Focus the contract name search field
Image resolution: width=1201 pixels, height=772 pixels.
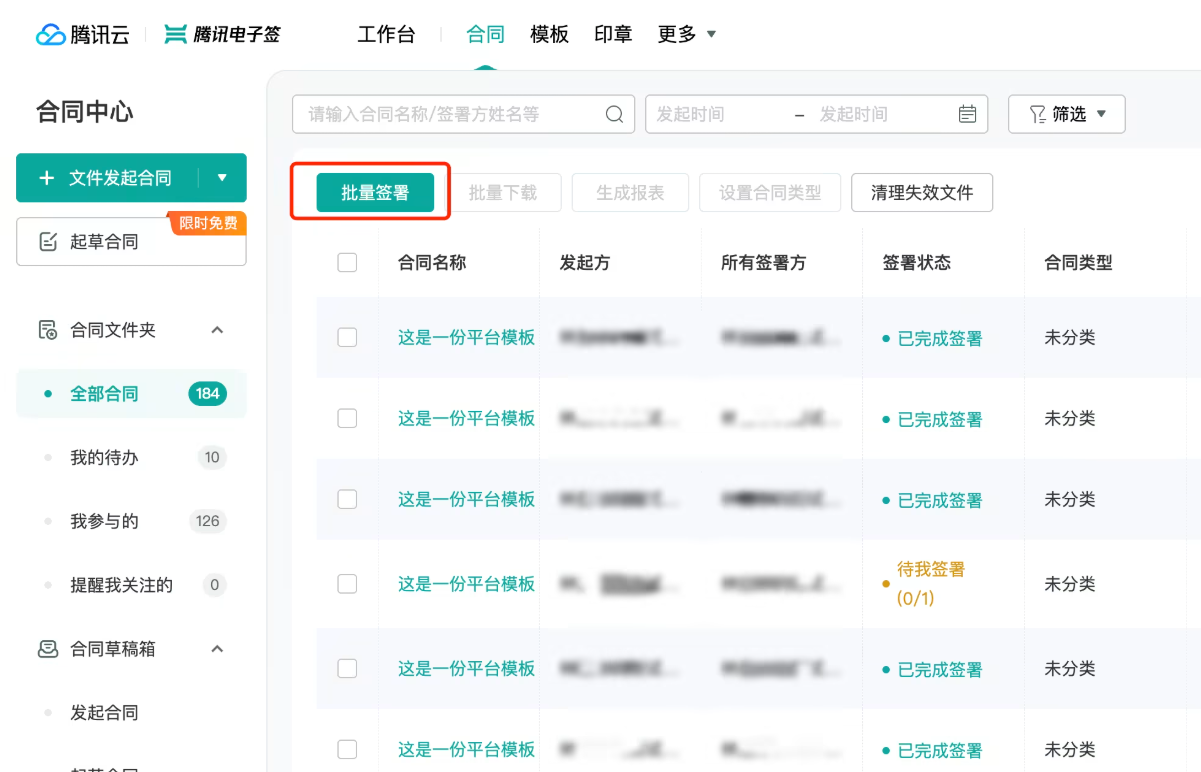coord(463,114)
